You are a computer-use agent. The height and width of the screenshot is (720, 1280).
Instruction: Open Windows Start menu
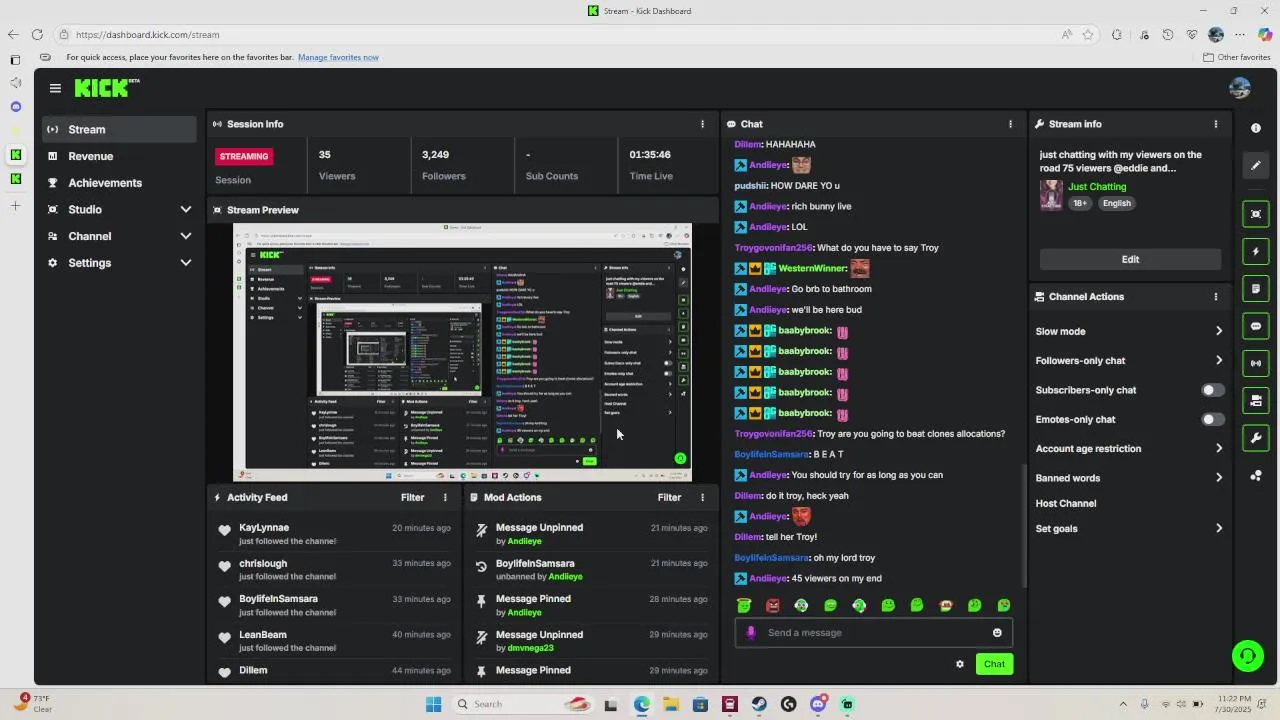(433, 704)
